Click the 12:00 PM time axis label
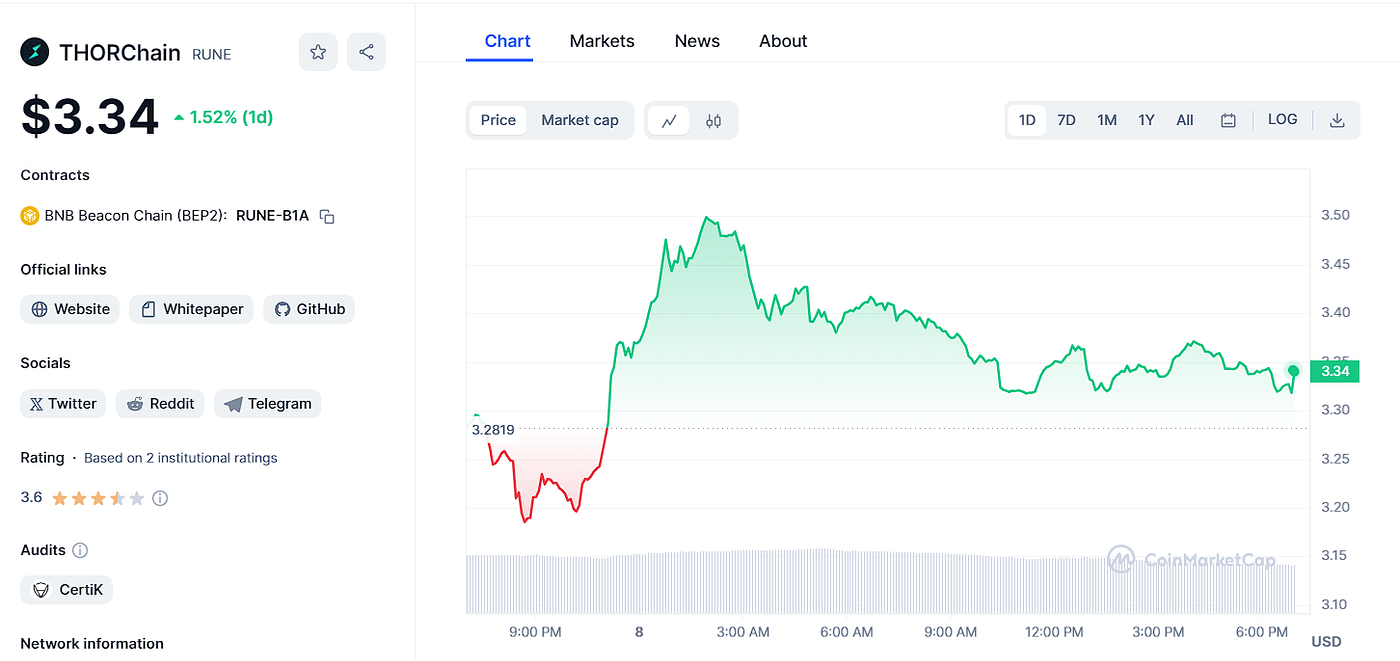This screenshot has height=661, width=1400. (x=1054, y=632)
